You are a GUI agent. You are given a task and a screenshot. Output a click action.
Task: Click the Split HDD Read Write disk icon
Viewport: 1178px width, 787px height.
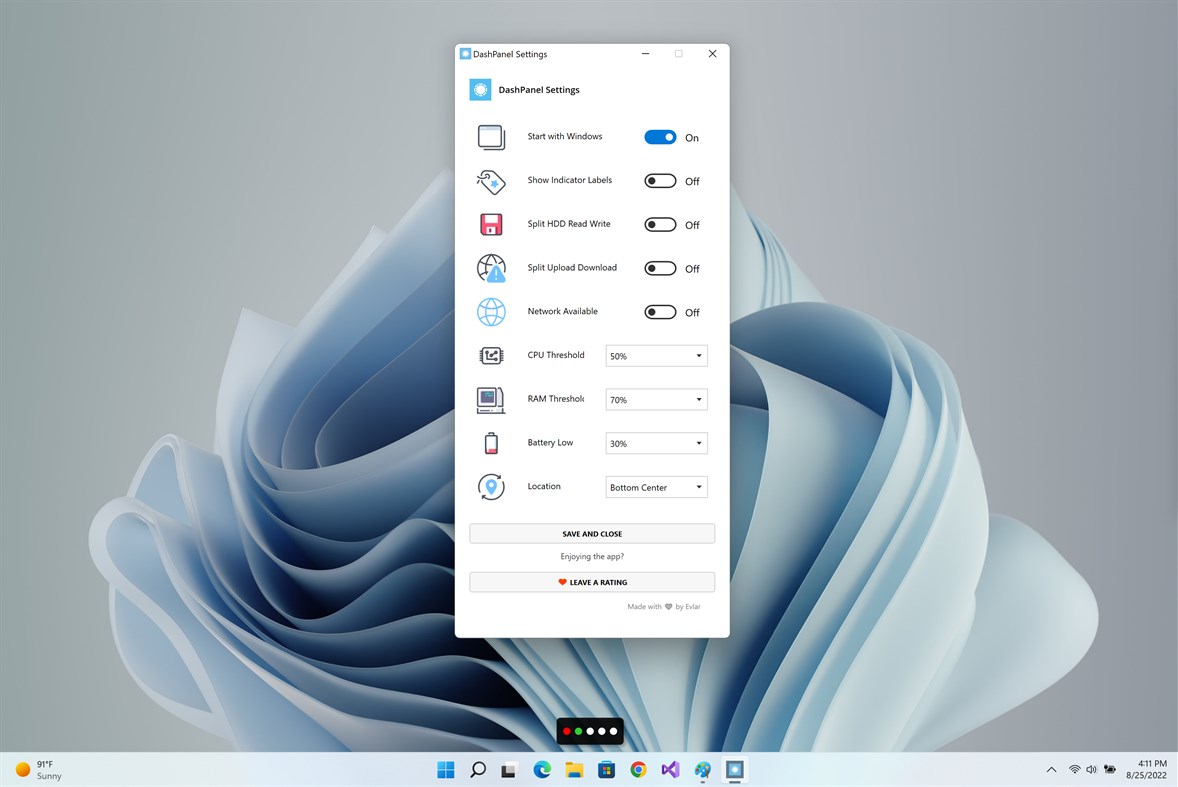tap(490, 224)
